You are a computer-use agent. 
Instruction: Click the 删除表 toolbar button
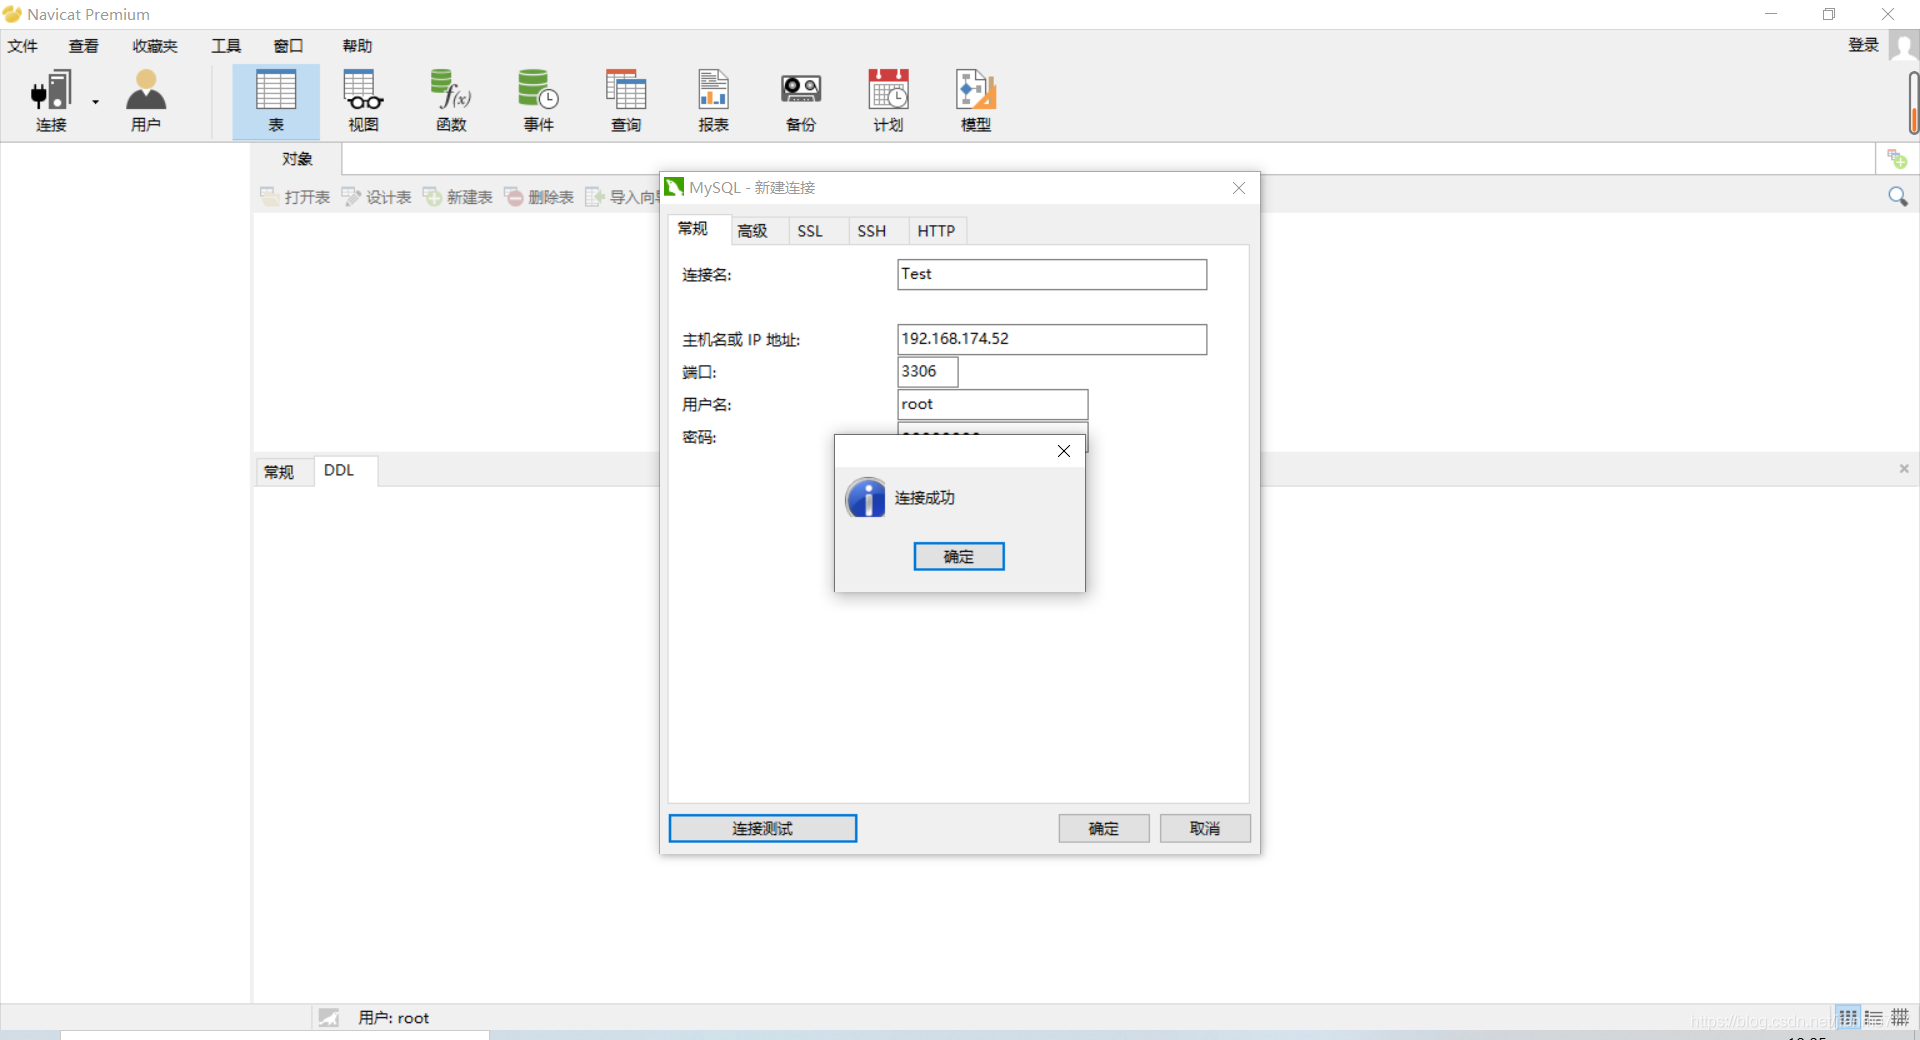[x=540, y=197]
